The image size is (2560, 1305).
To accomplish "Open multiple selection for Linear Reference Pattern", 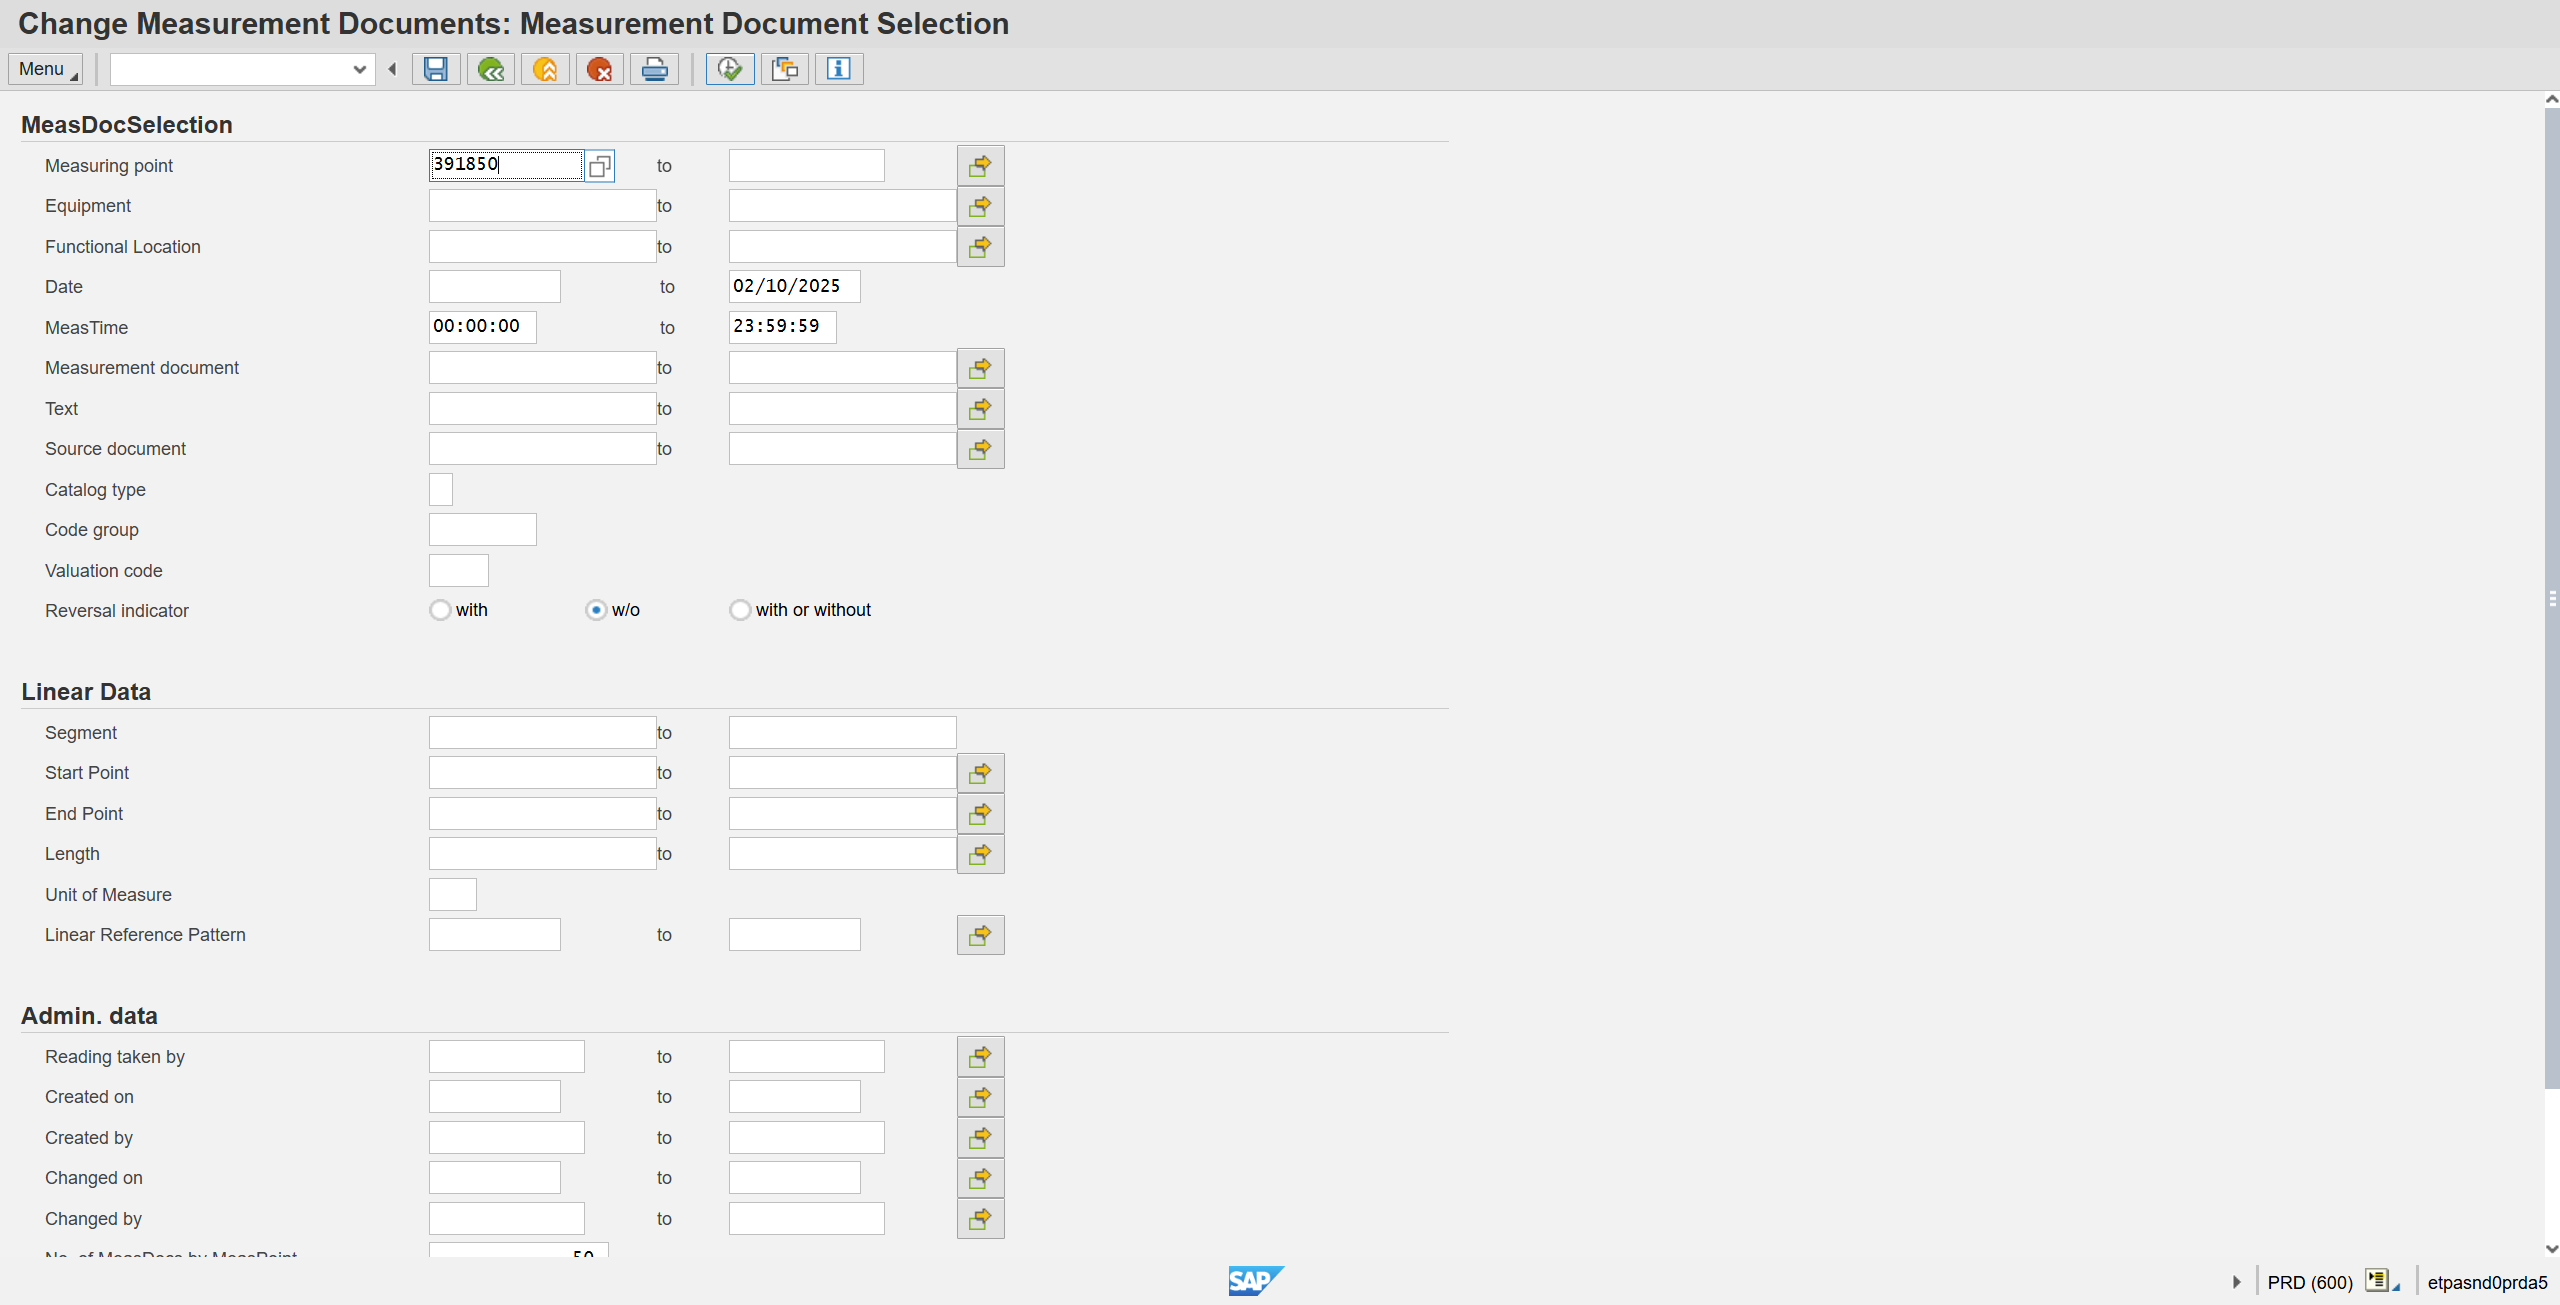I will pyautogui.click(x=980, y=935).
